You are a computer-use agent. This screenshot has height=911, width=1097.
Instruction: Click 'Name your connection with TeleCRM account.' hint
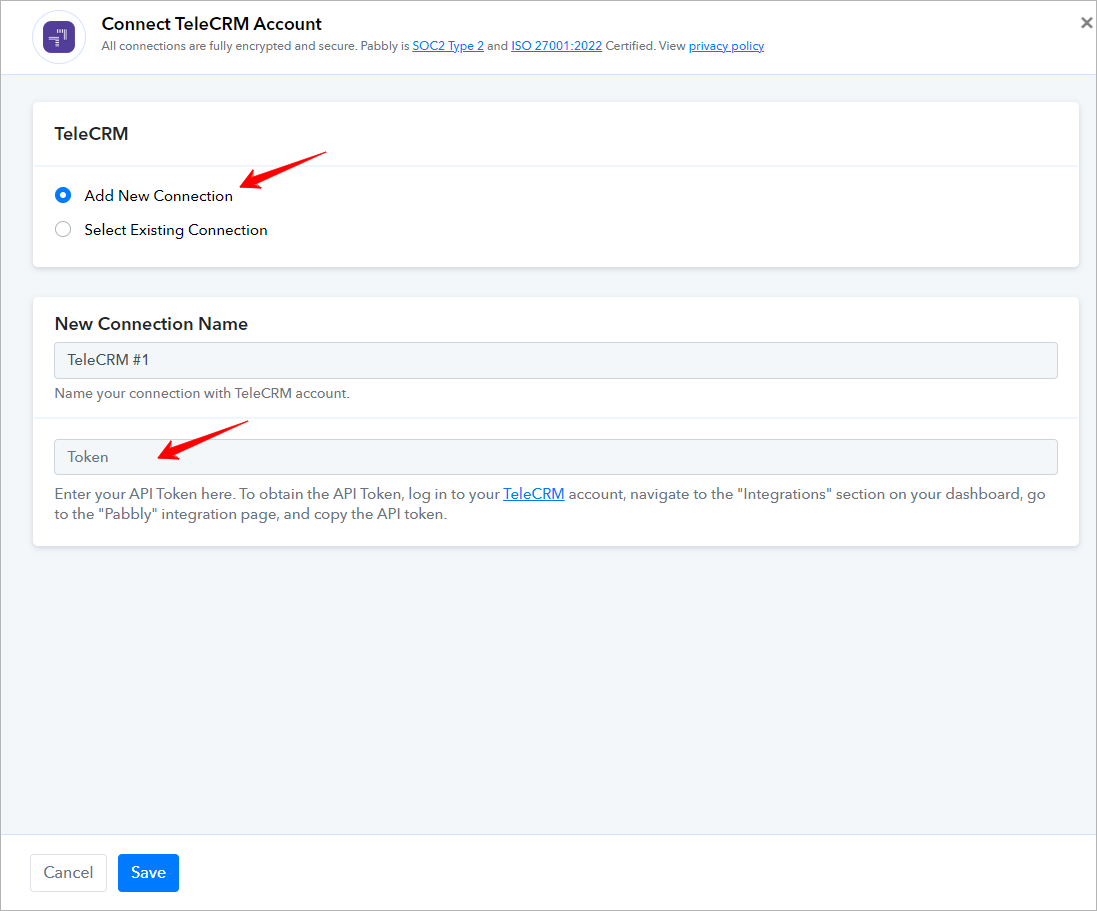(x=202, y=393)
